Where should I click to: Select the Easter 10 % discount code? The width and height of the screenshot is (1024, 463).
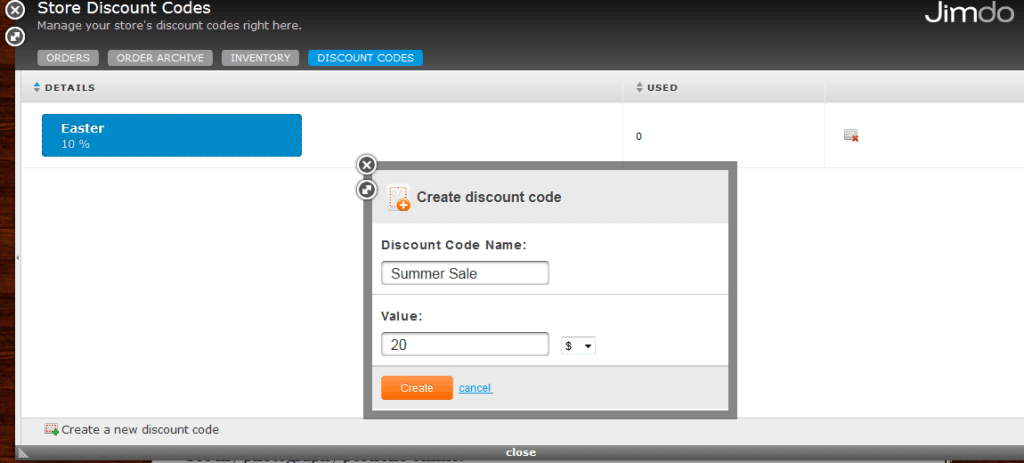[x=172, y=135]
